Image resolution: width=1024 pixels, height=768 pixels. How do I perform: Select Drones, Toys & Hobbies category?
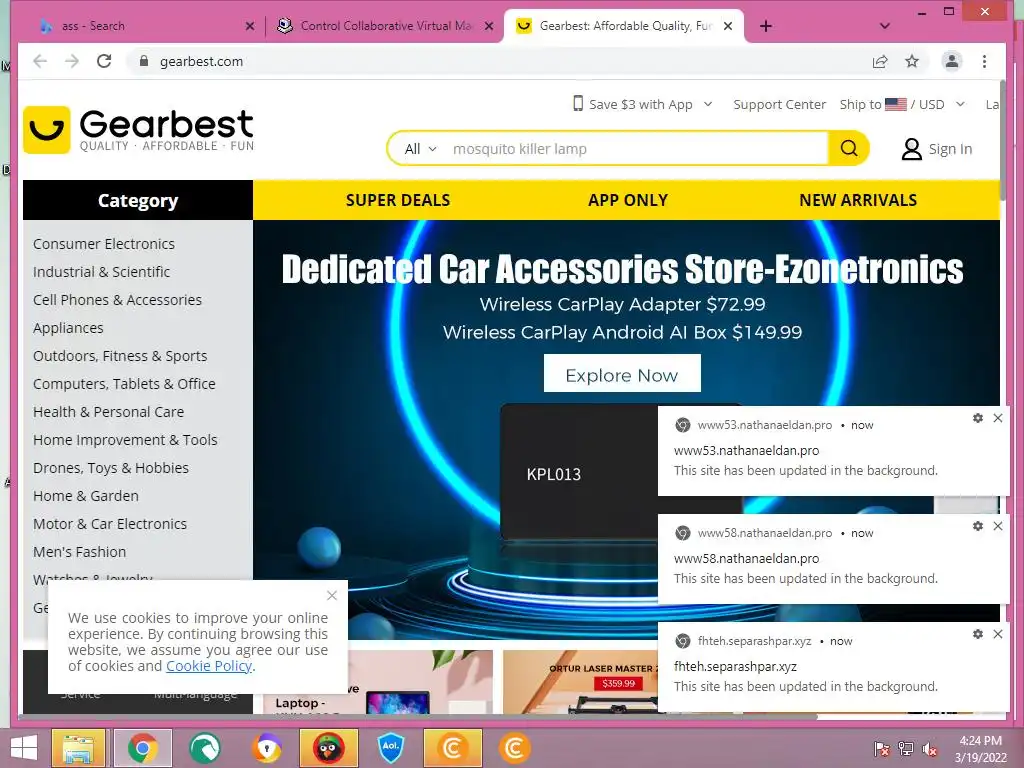[111, 468]
